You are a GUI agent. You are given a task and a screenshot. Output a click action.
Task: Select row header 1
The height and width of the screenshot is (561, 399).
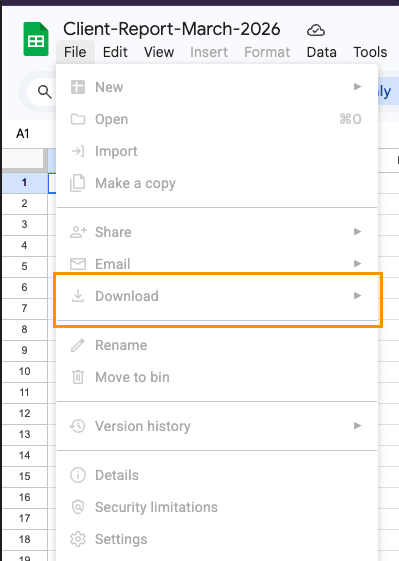24,182
